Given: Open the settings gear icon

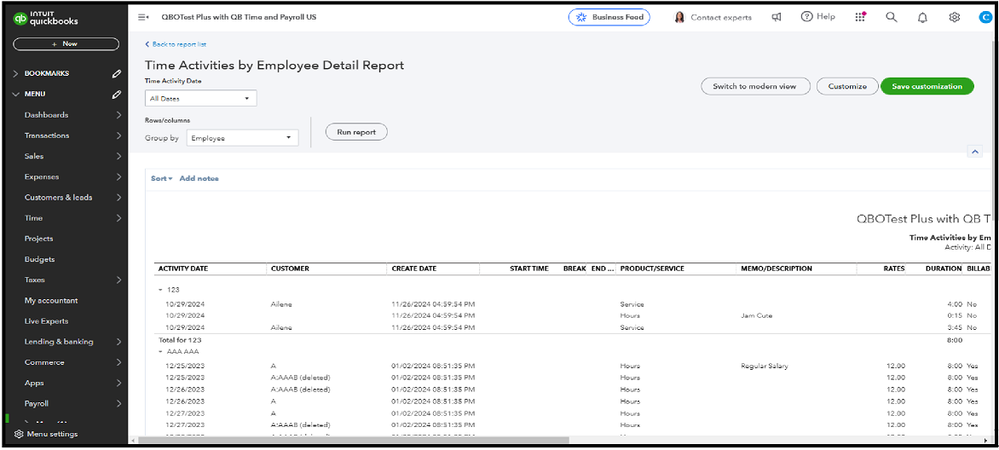Looking at the screenshot, I should point(954,17).
